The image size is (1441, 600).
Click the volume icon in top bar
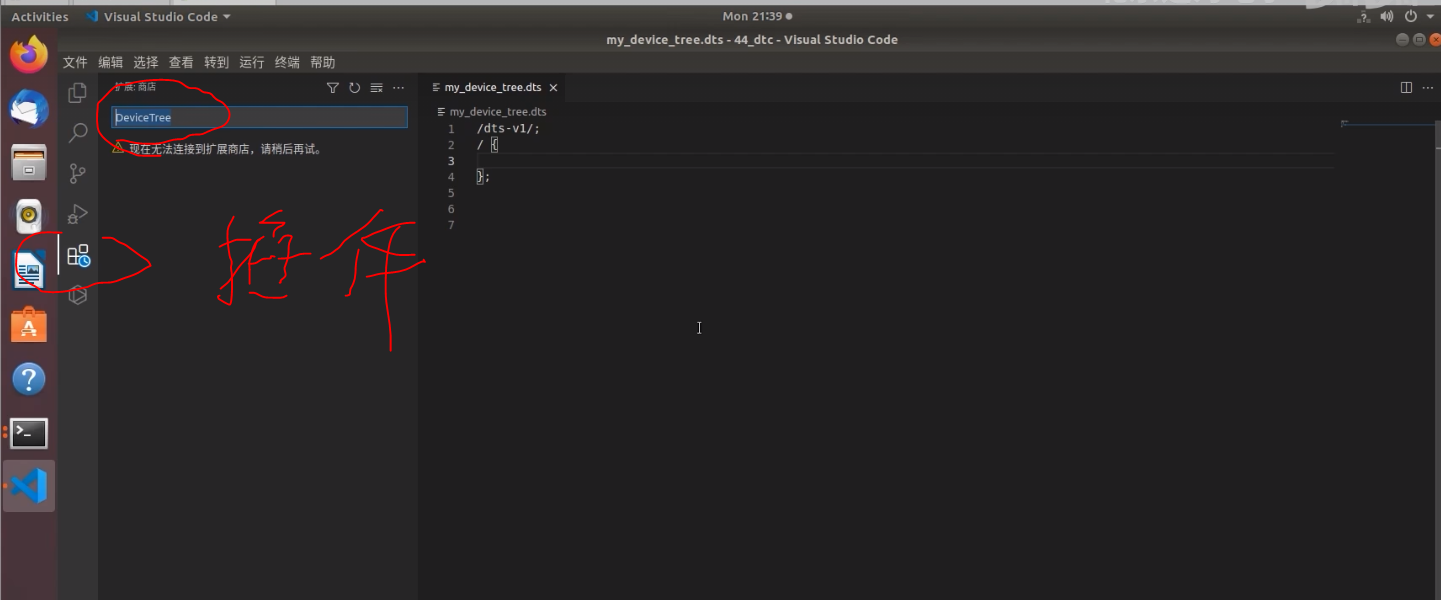tap(1387, 17)
